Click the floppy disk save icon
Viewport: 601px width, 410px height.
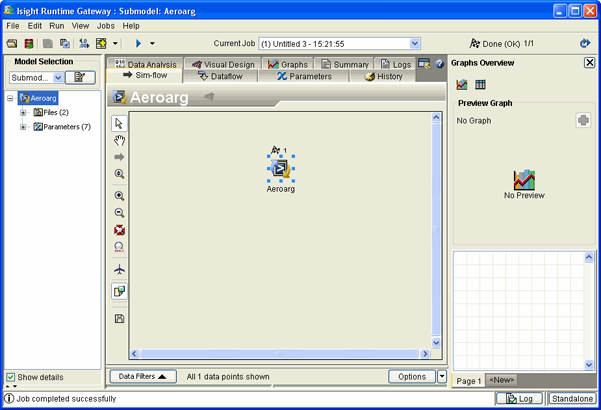(x=119, y=318)
